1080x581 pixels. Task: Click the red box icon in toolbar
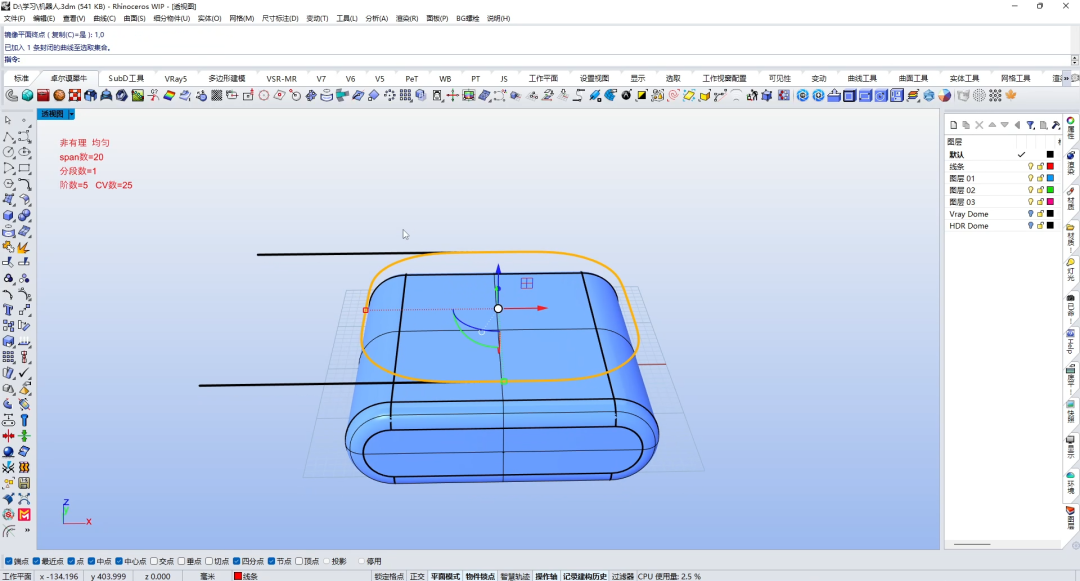(43, 96)
